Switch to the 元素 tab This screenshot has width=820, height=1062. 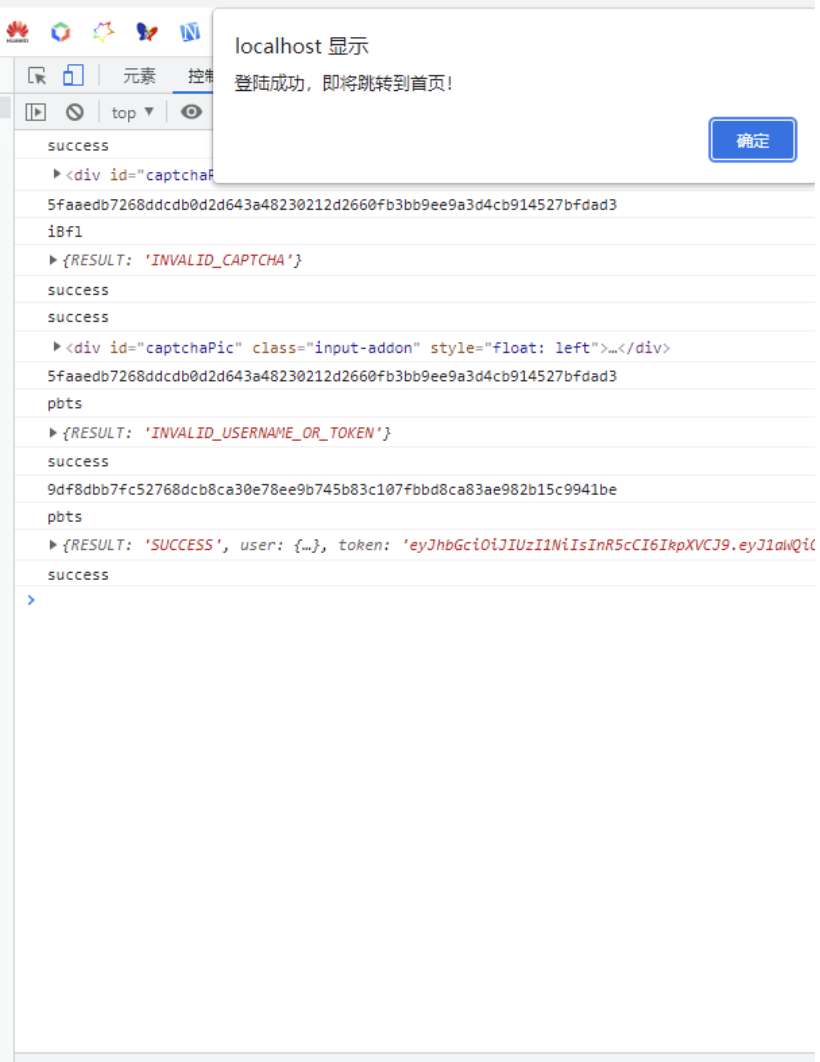(139, 75)
